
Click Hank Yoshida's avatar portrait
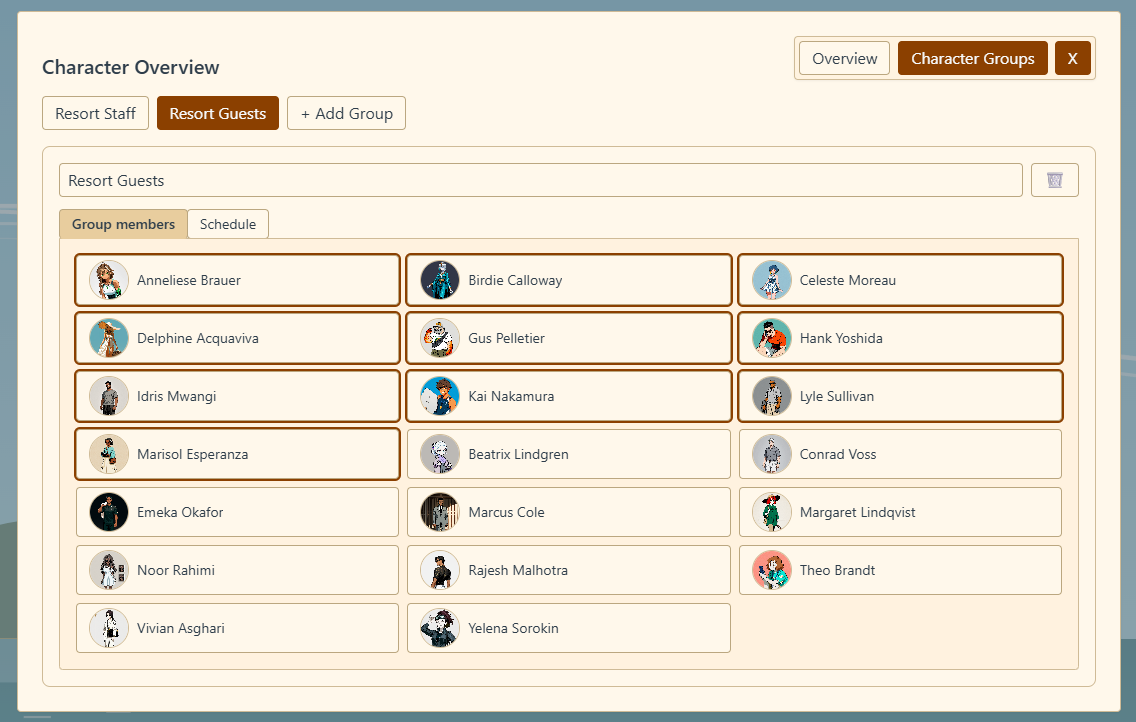pos(772,338)
